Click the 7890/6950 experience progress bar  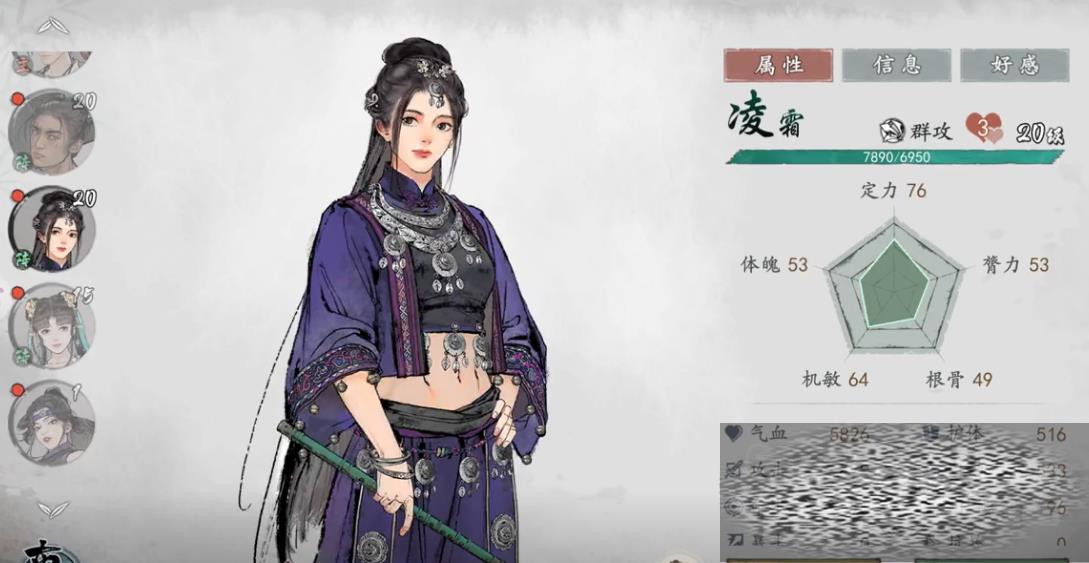pyautogui.click(x=895, y=157)
